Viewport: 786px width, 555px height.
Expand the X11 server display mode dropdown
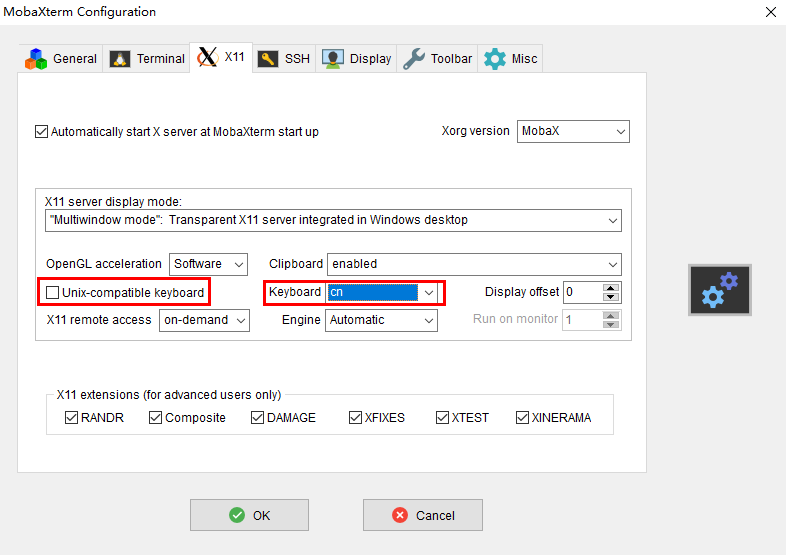(x=333, y=221)
